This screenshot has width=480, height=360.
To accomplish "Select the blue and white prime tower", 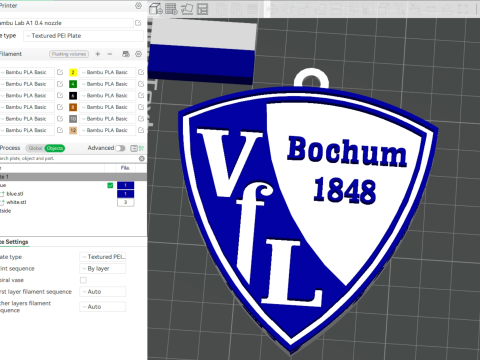I will coord(202,52).
